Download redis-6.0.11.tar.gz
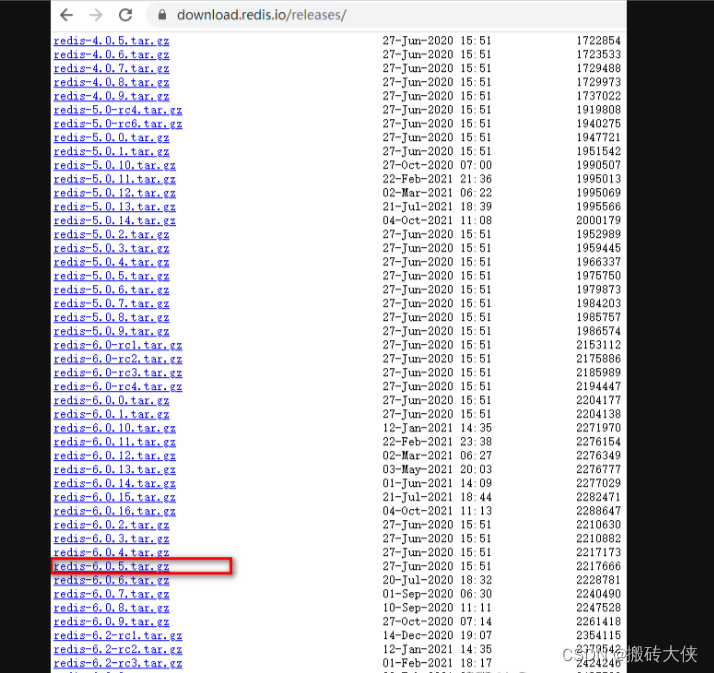The image size is (714, 673). (115, 442)
